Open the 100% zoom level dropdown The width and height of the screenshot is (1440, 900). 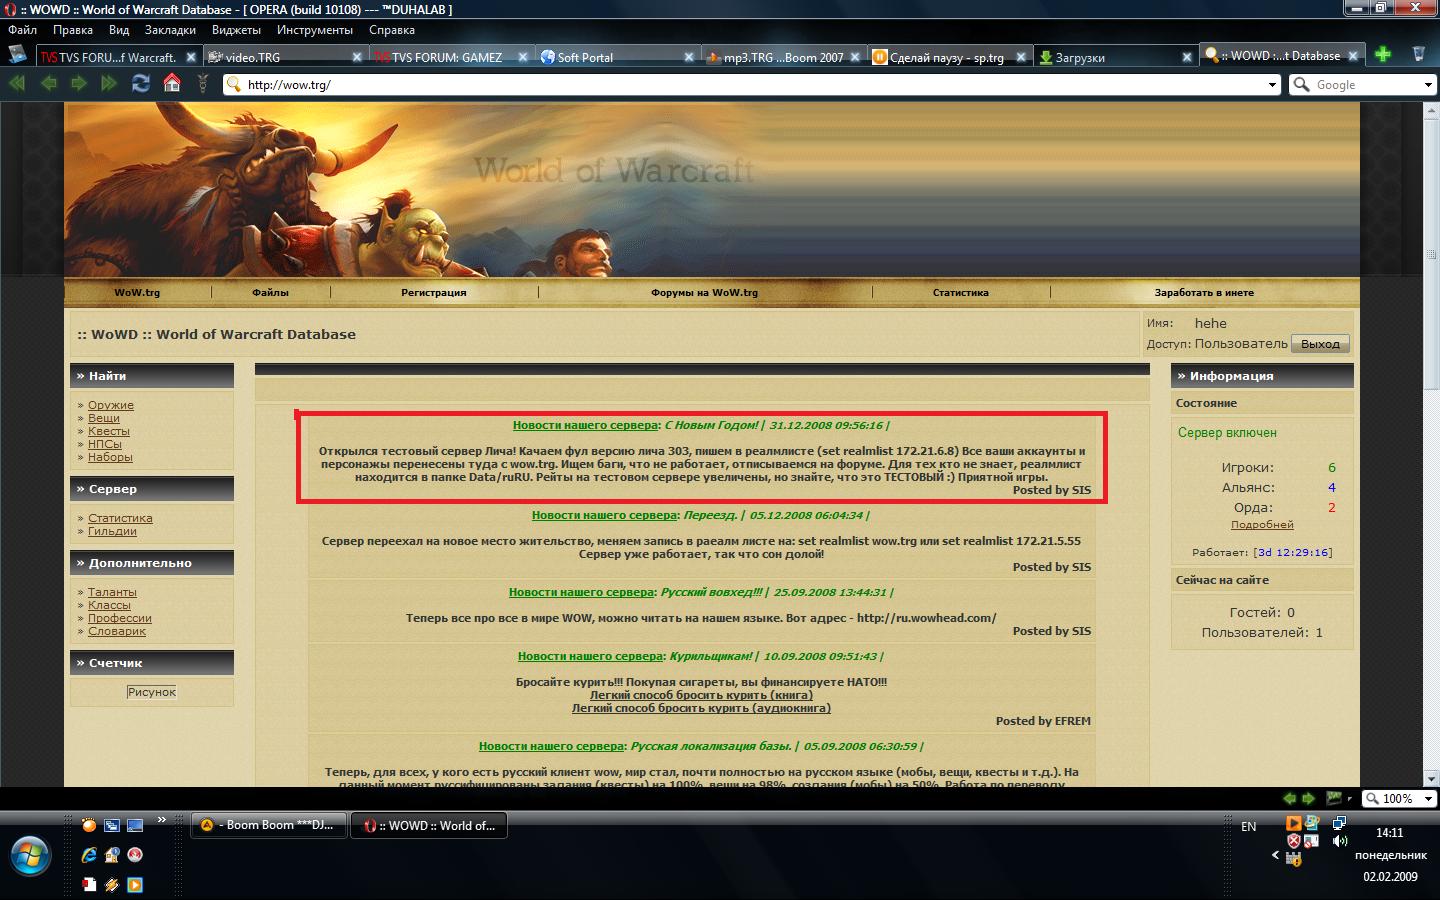(x=1428, y=799)
